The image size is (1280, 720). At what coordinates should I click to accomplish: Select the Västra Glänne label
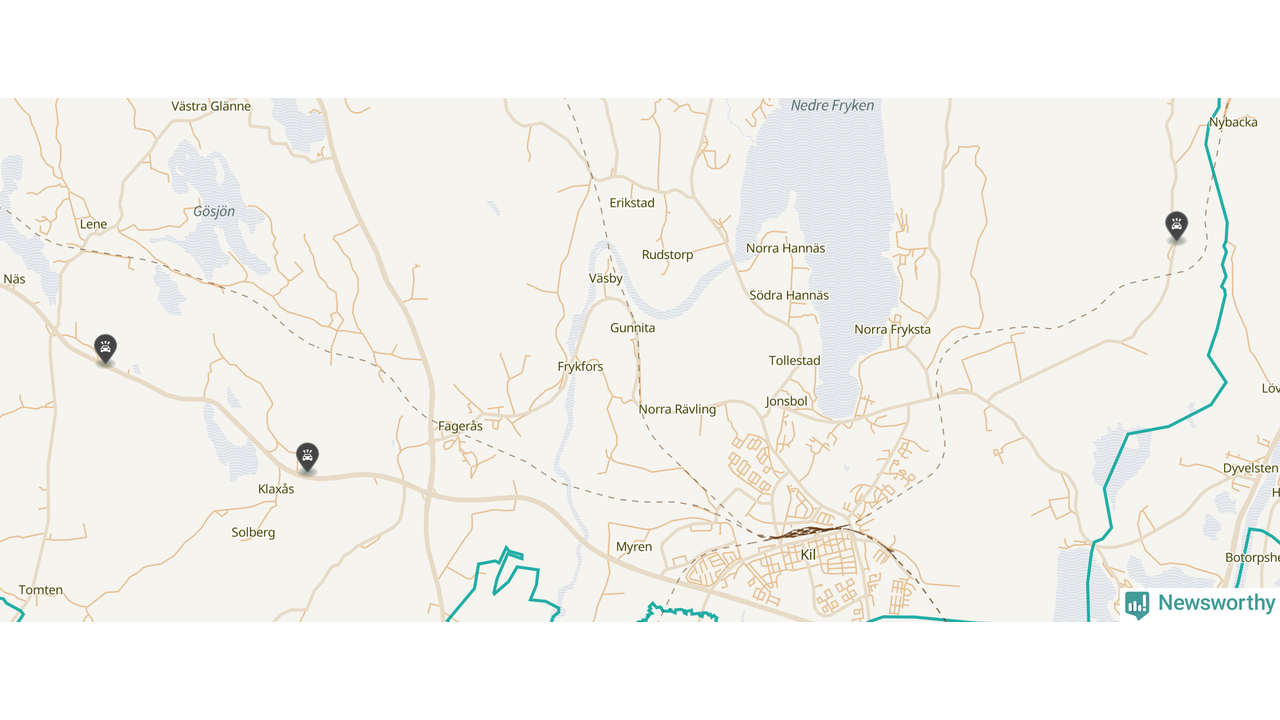[211, 106]
